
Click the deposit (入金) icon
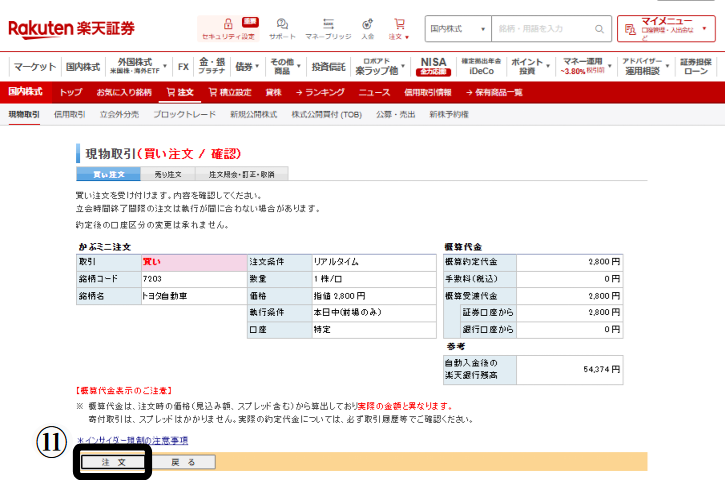(x=367, y=24)
